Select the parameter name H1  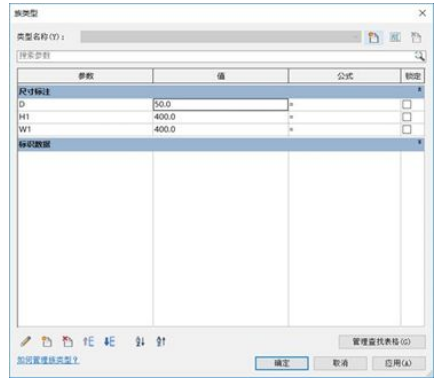tap(24, 117)
